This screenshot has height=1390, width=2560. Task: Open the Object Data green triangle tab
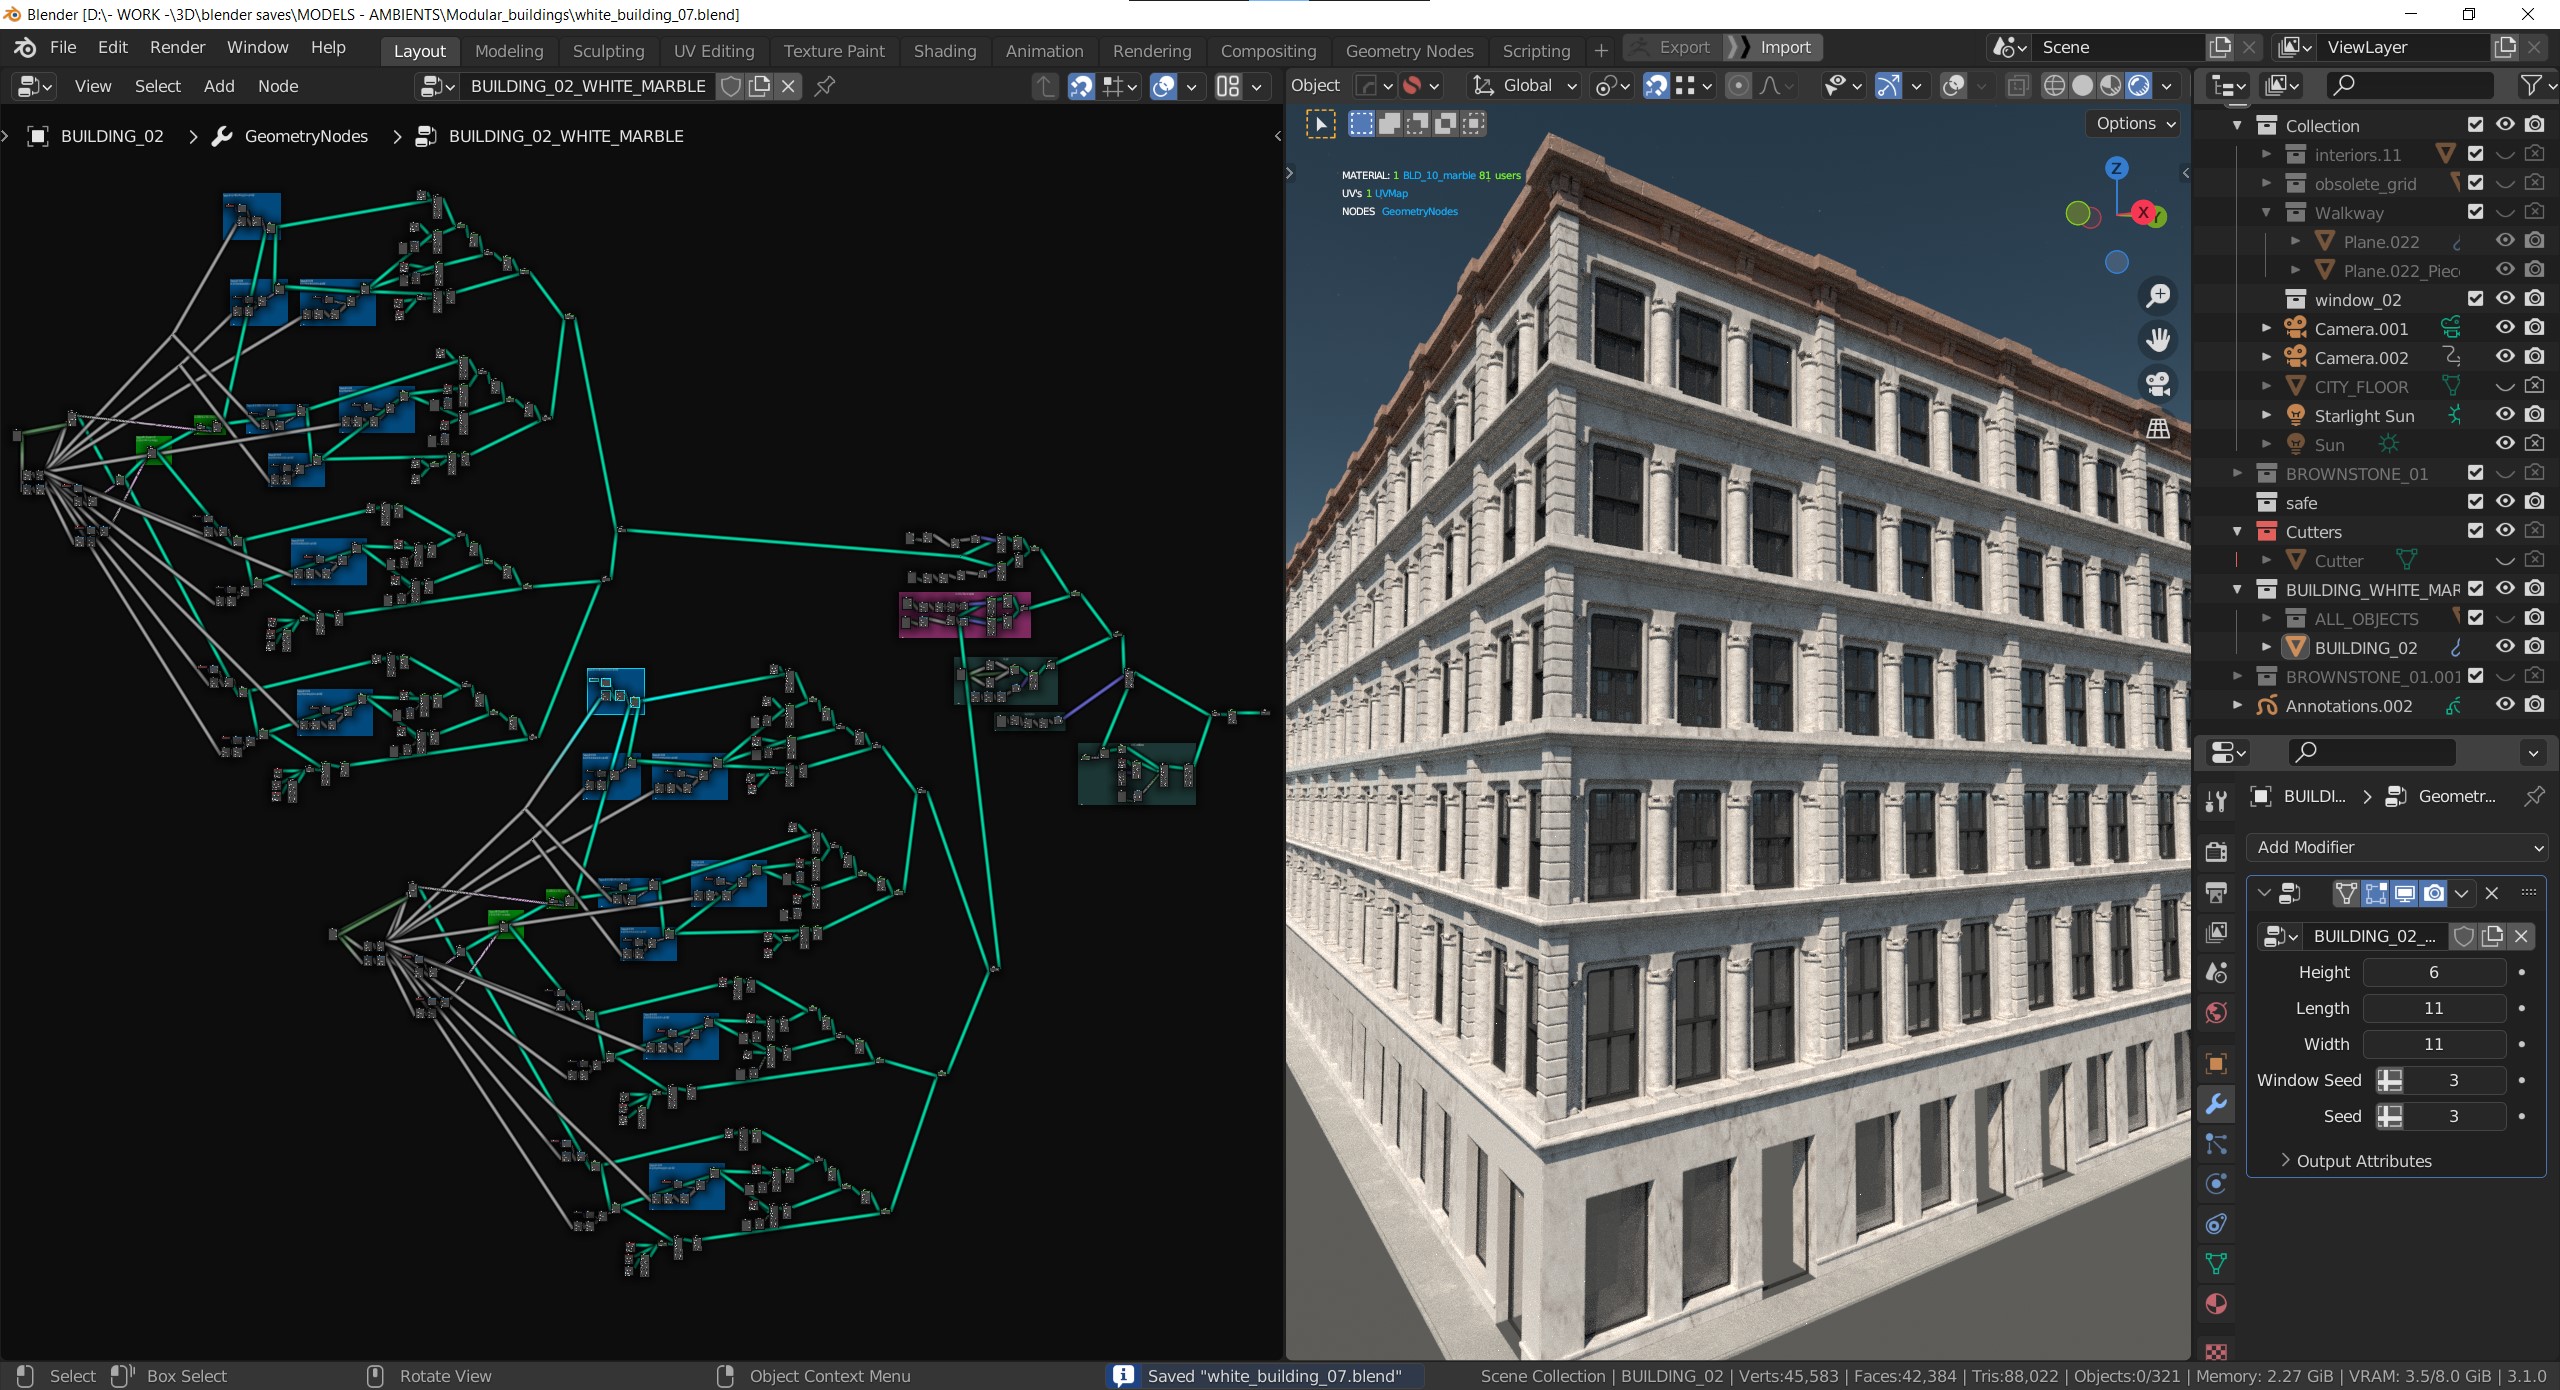tap(2216, 1264)
